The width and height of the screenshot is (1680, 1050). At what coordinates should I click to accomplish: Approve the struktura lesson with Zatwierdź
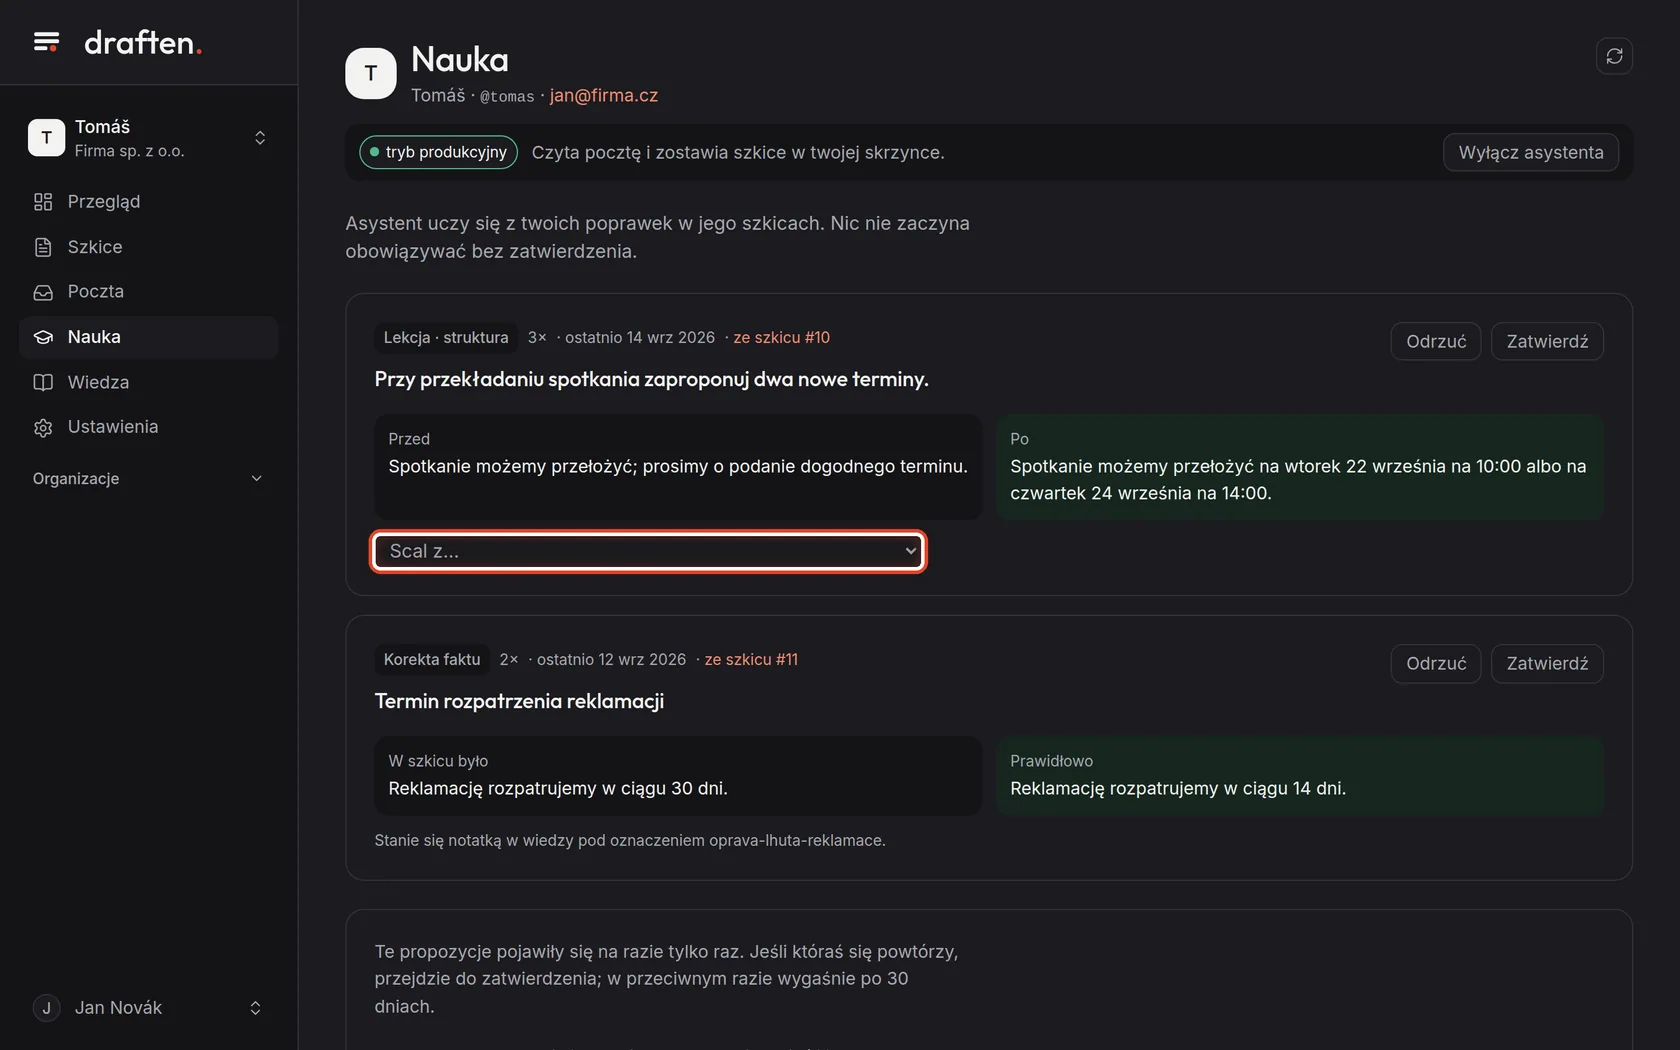[1547, 341]
